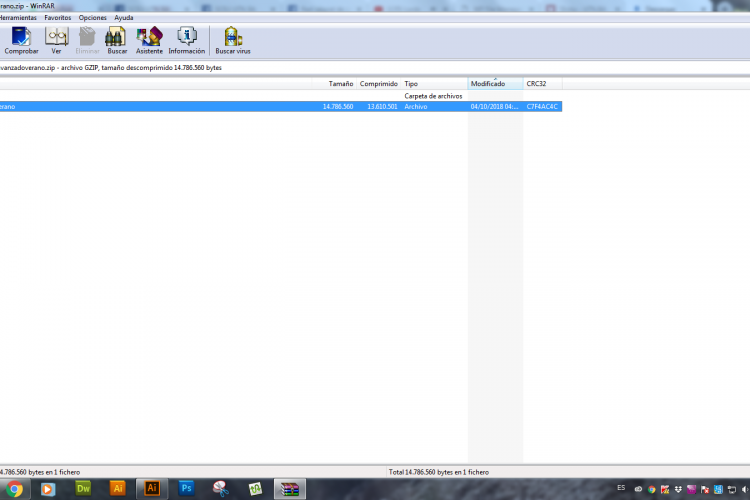Click the greyed-out Eliminar icon
750x500 pixels.
coord(87,40)
